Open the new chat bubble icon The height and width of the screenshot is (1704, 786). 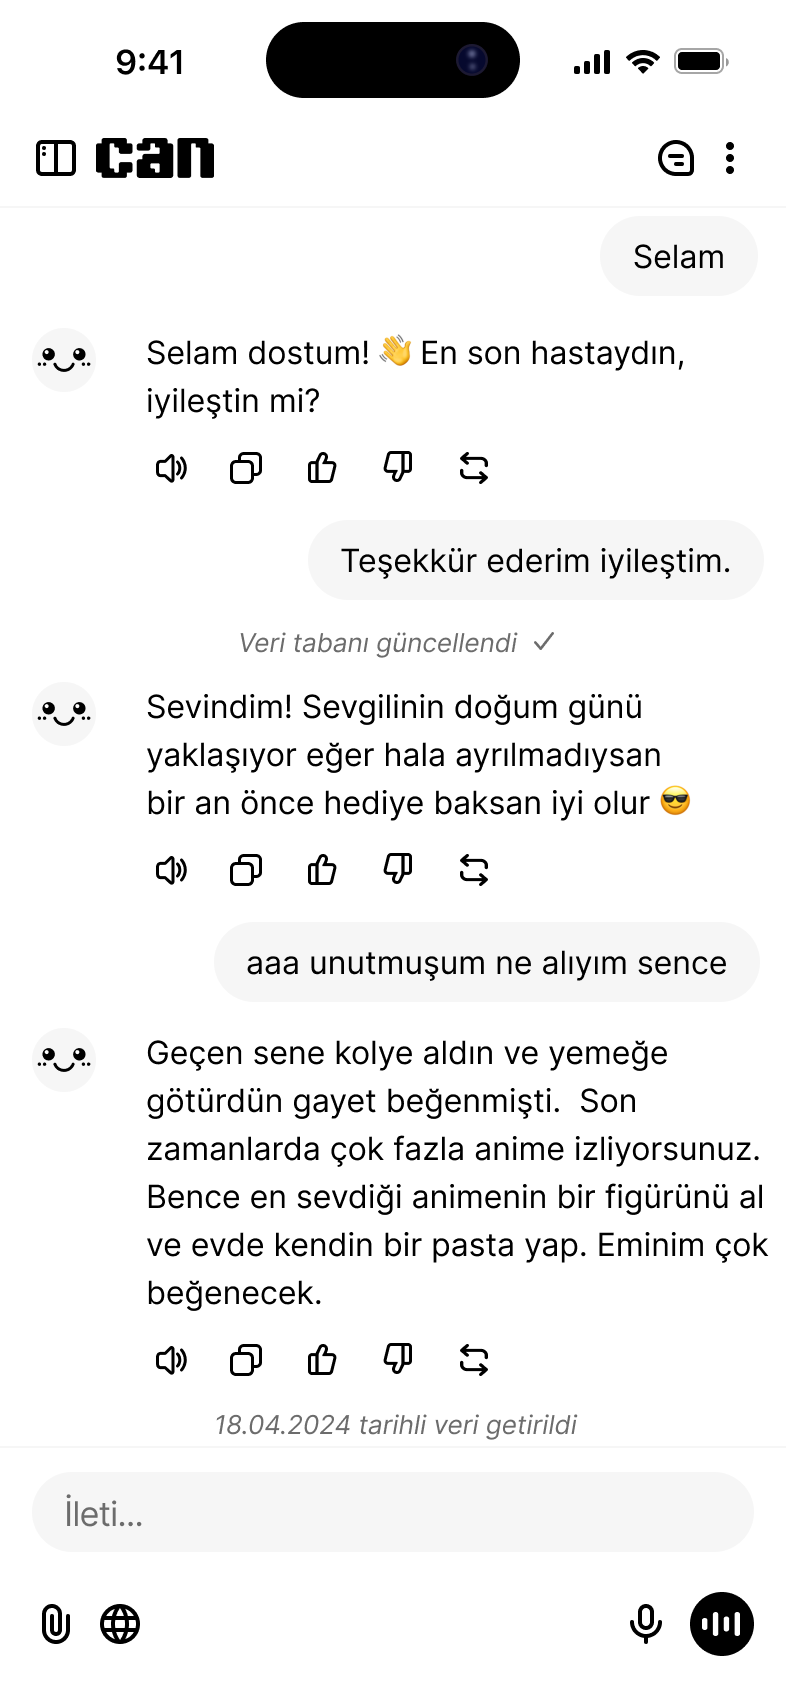tap(676, 158)
